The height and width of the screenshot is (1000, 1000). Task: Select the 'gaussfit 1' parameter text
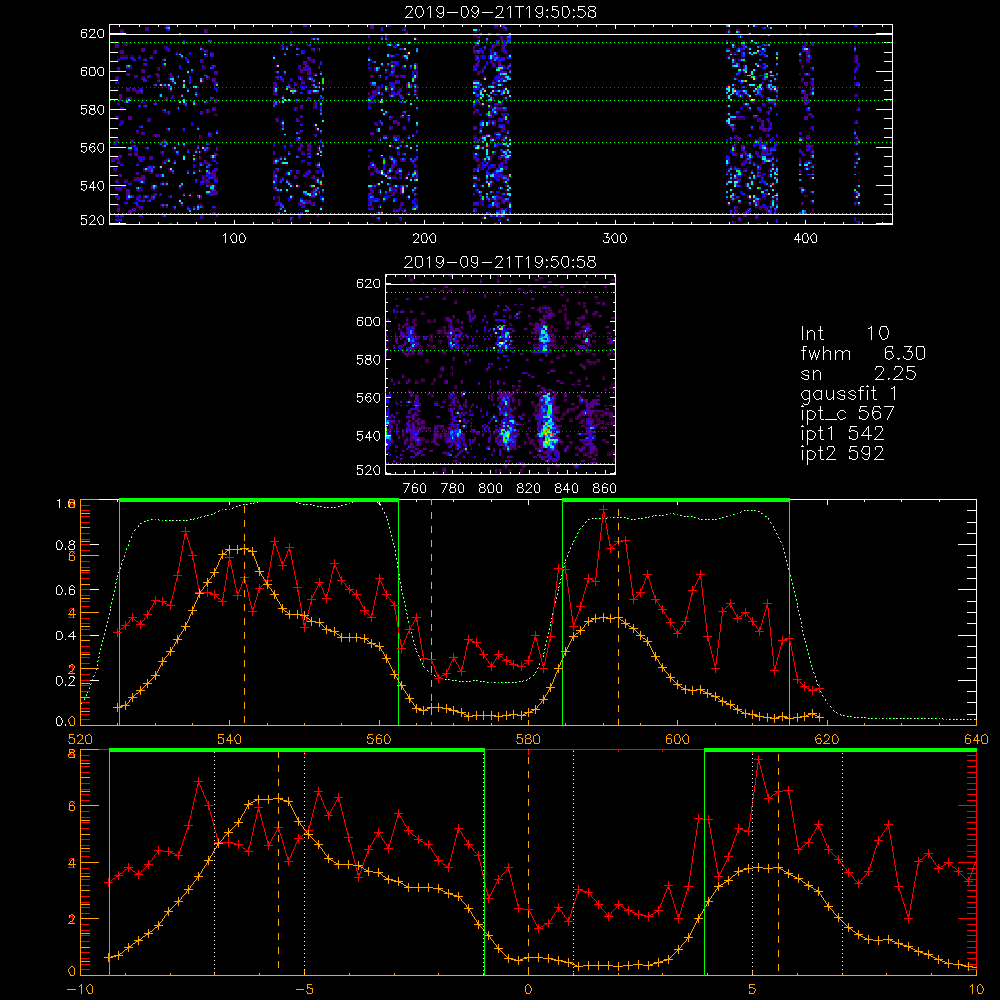tap(849, 393)
